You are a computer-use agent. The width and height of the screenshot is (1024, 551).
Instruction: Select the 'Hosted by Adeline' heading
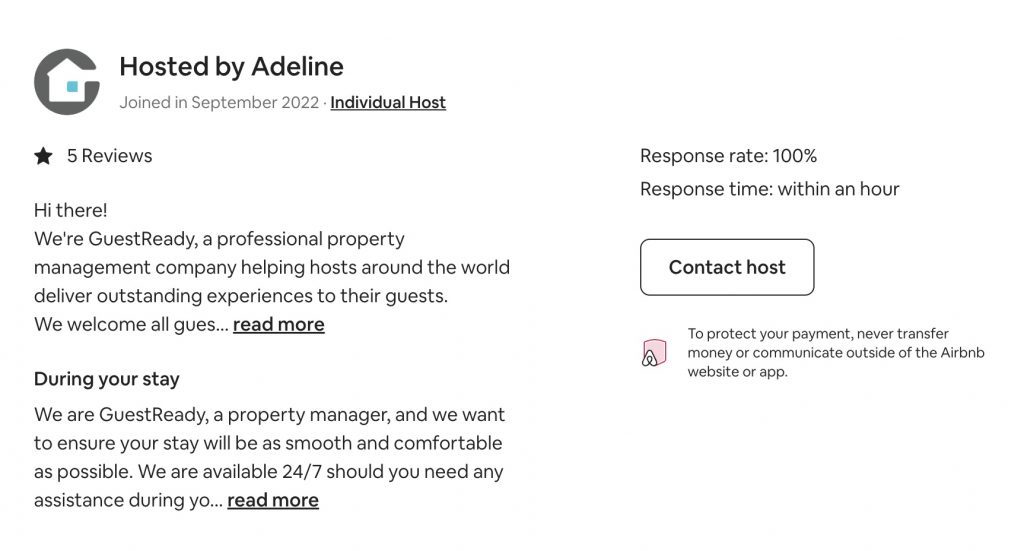click(x=231, y=67)
